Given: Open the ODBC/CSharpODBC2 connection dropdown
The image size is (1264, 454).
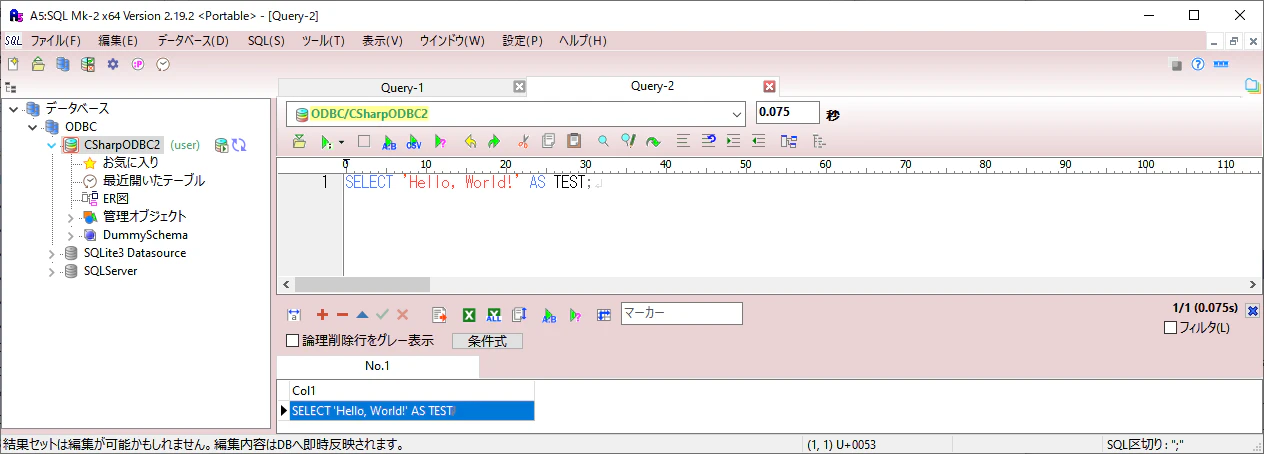Looking at the screenshot, I should [737, 114].
